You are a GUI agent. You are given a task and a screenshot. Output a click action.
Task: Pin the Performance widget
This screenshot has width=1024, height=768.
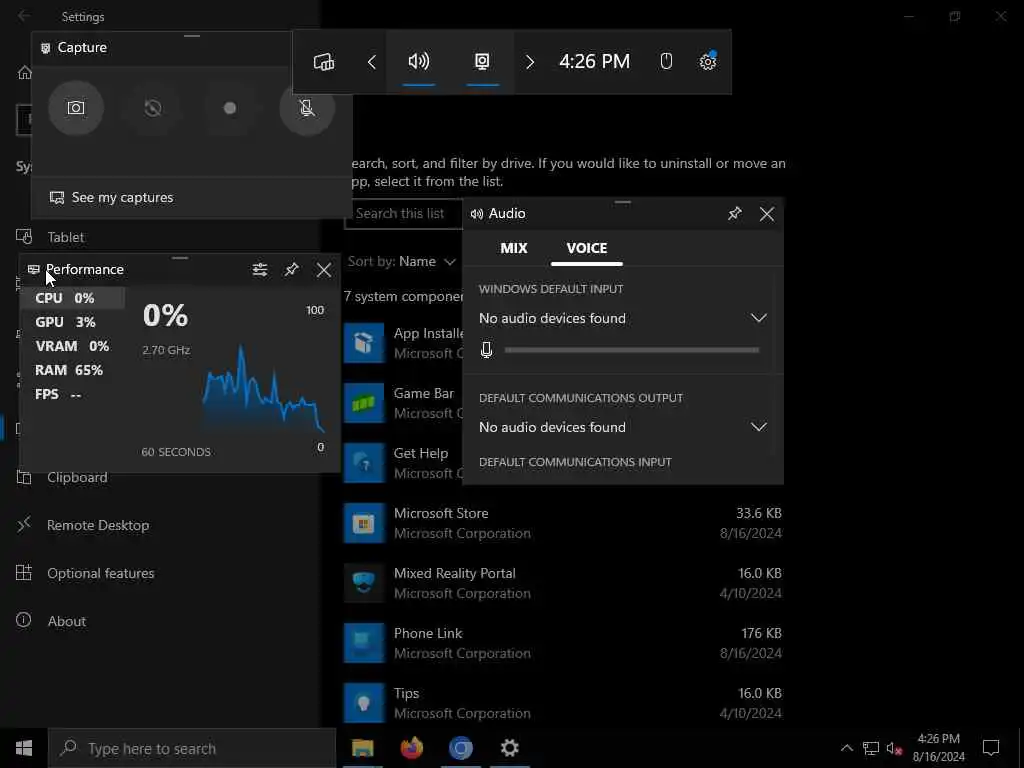point(291,270)
